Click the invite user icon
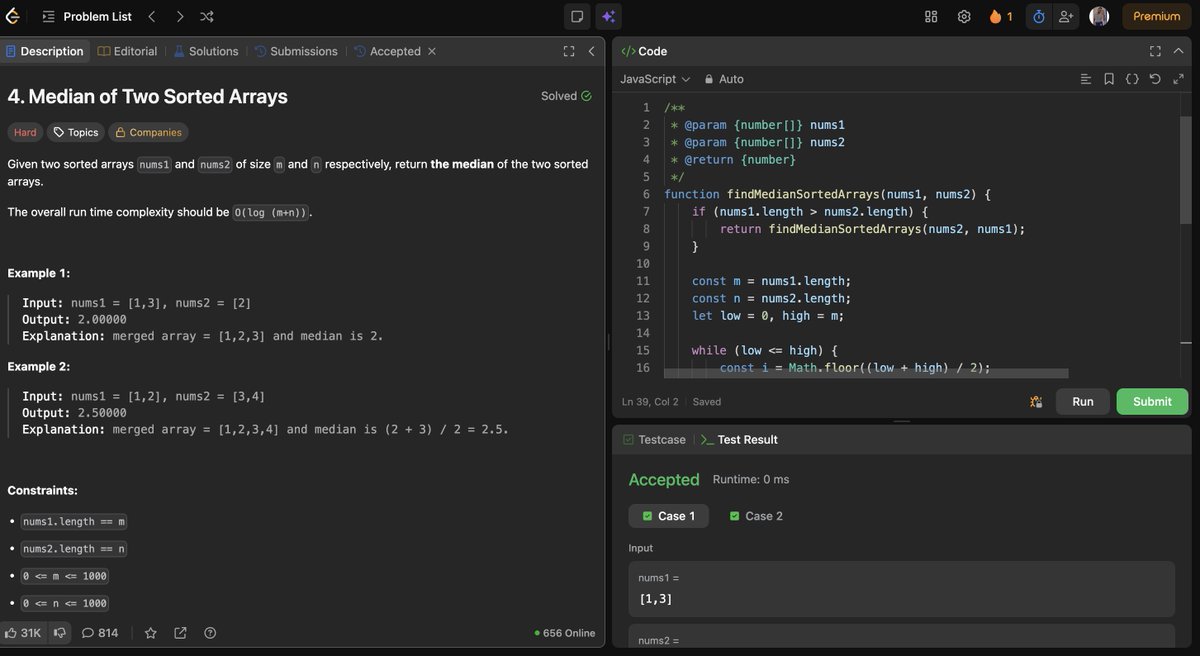Viewport: 1200px width, 656px height. click(1066, 16)
